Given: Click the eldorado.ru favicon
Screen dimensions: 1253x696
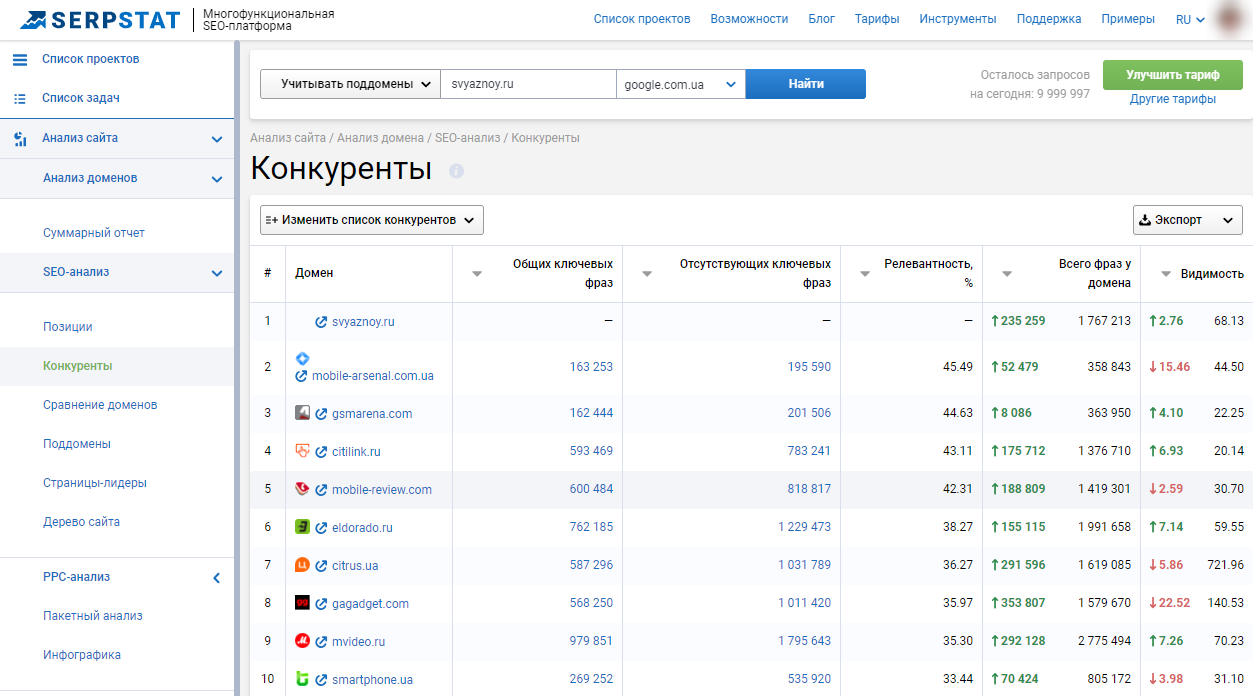Looking at the screenshot, I should 302,527.
